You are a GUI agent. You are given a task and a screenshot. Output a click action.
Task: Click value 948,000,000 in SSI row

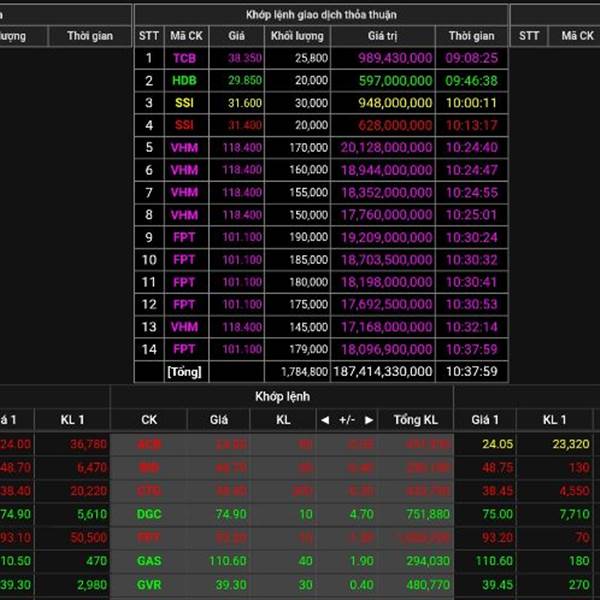(395, 103)
